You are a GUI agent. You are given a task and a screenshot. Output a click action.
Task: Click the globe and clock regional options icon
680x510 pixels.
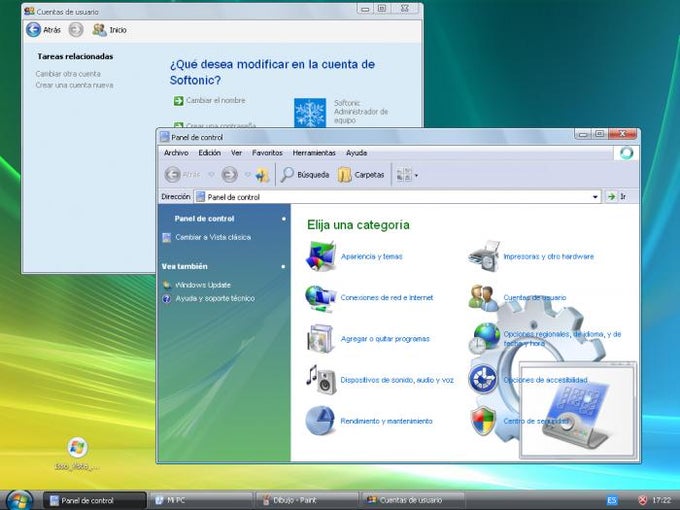click(x=484, y=339)
